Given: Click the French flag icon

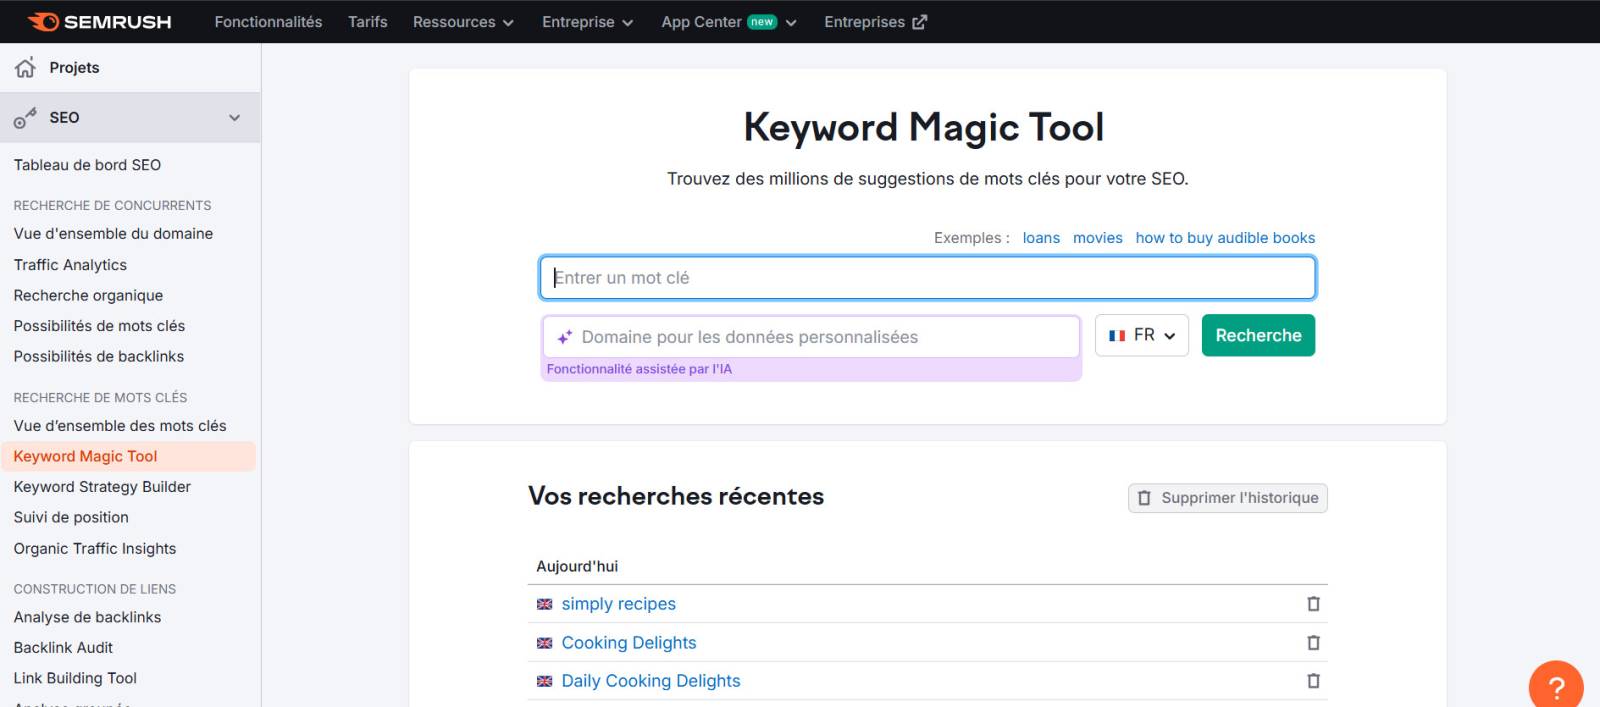Looking at the screenshot, I should click(1117, 336).
